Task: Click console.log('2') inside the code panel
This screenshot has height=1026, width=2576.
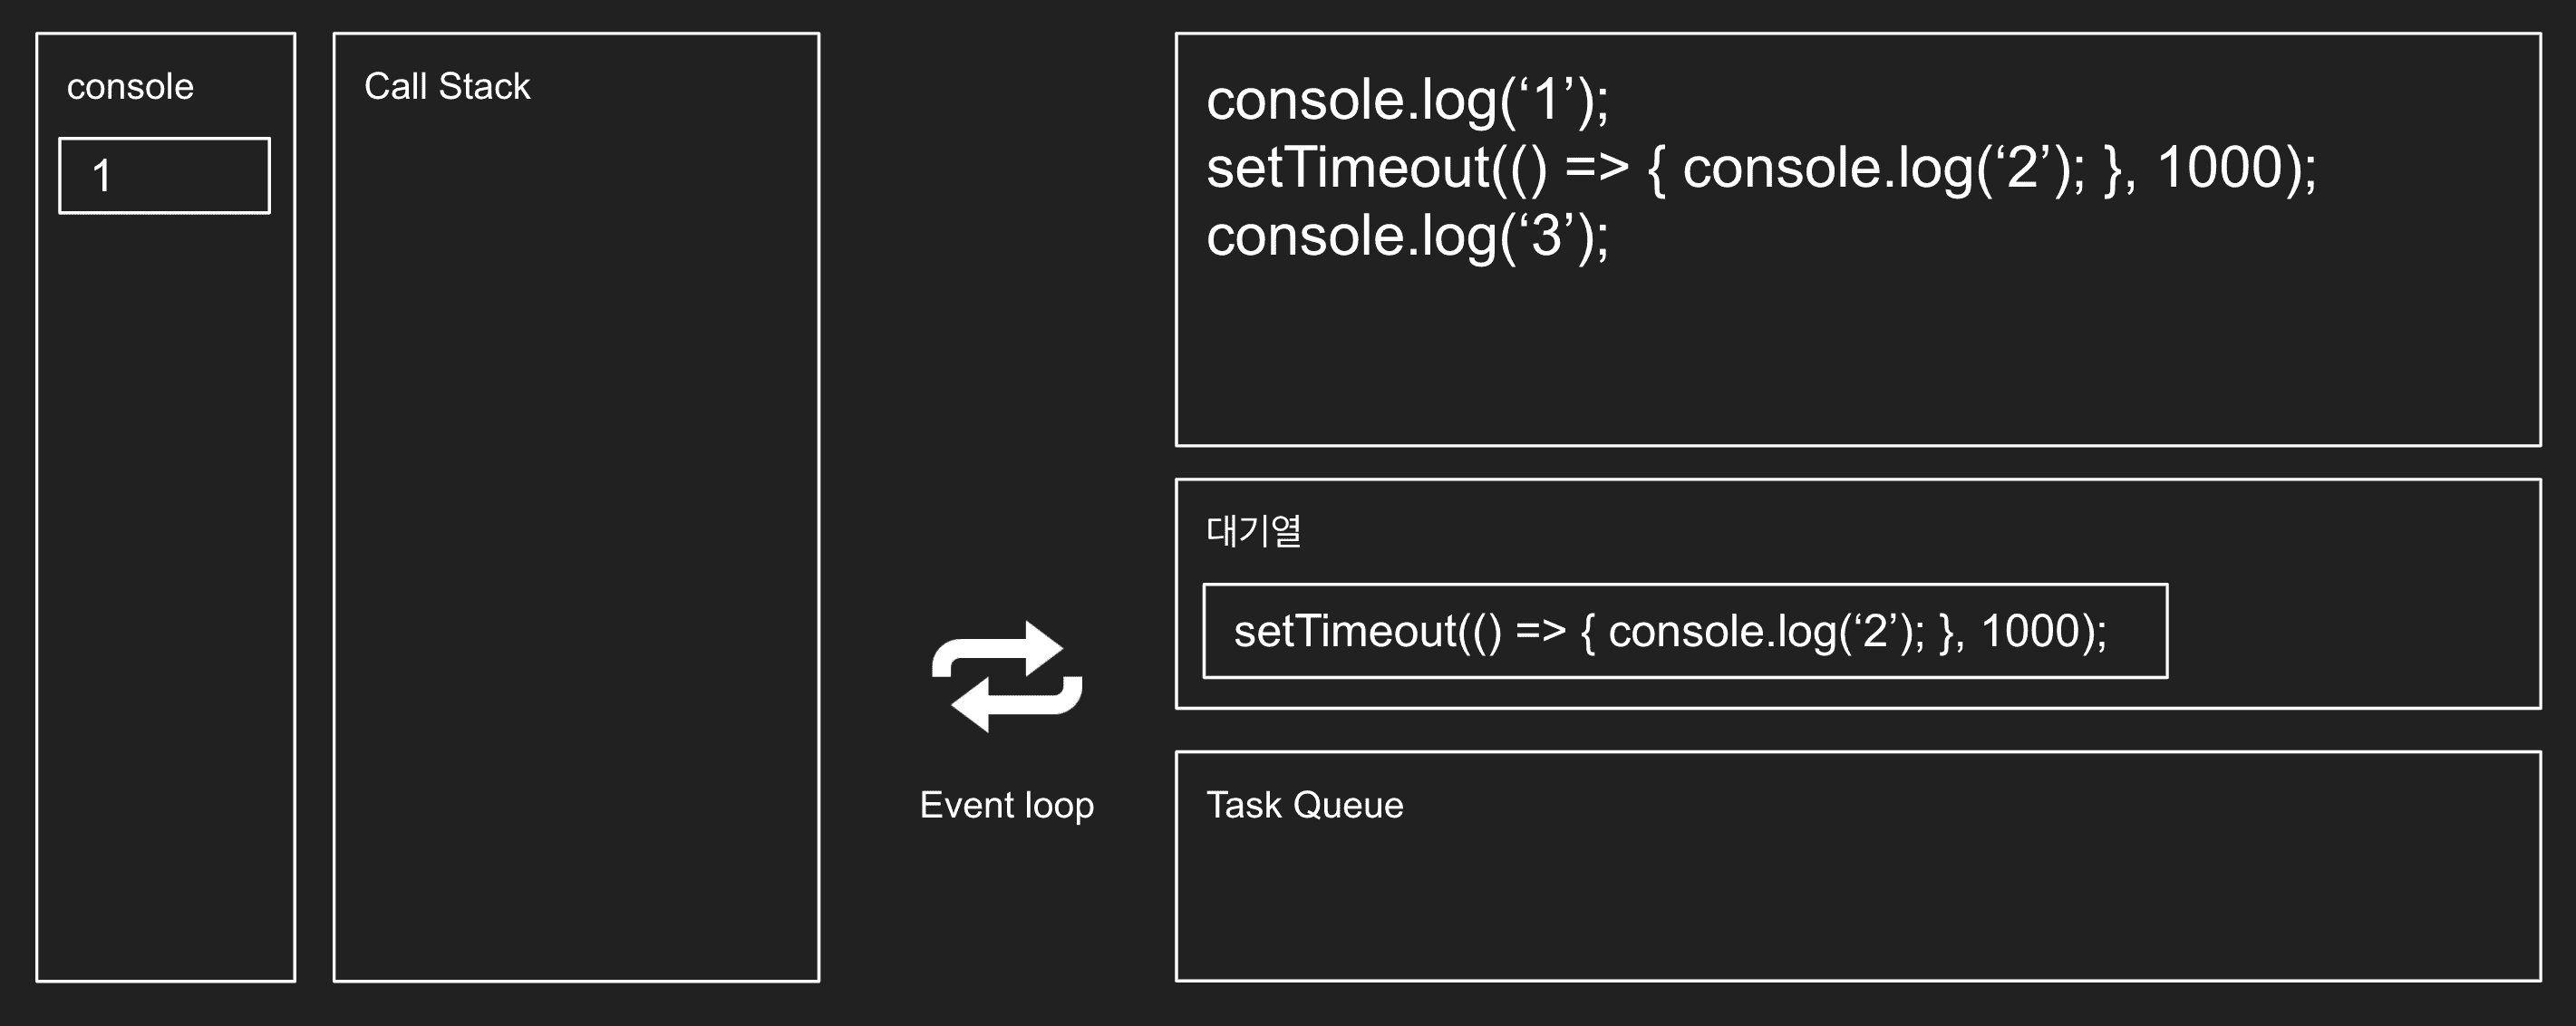Action: (1882, 167)
